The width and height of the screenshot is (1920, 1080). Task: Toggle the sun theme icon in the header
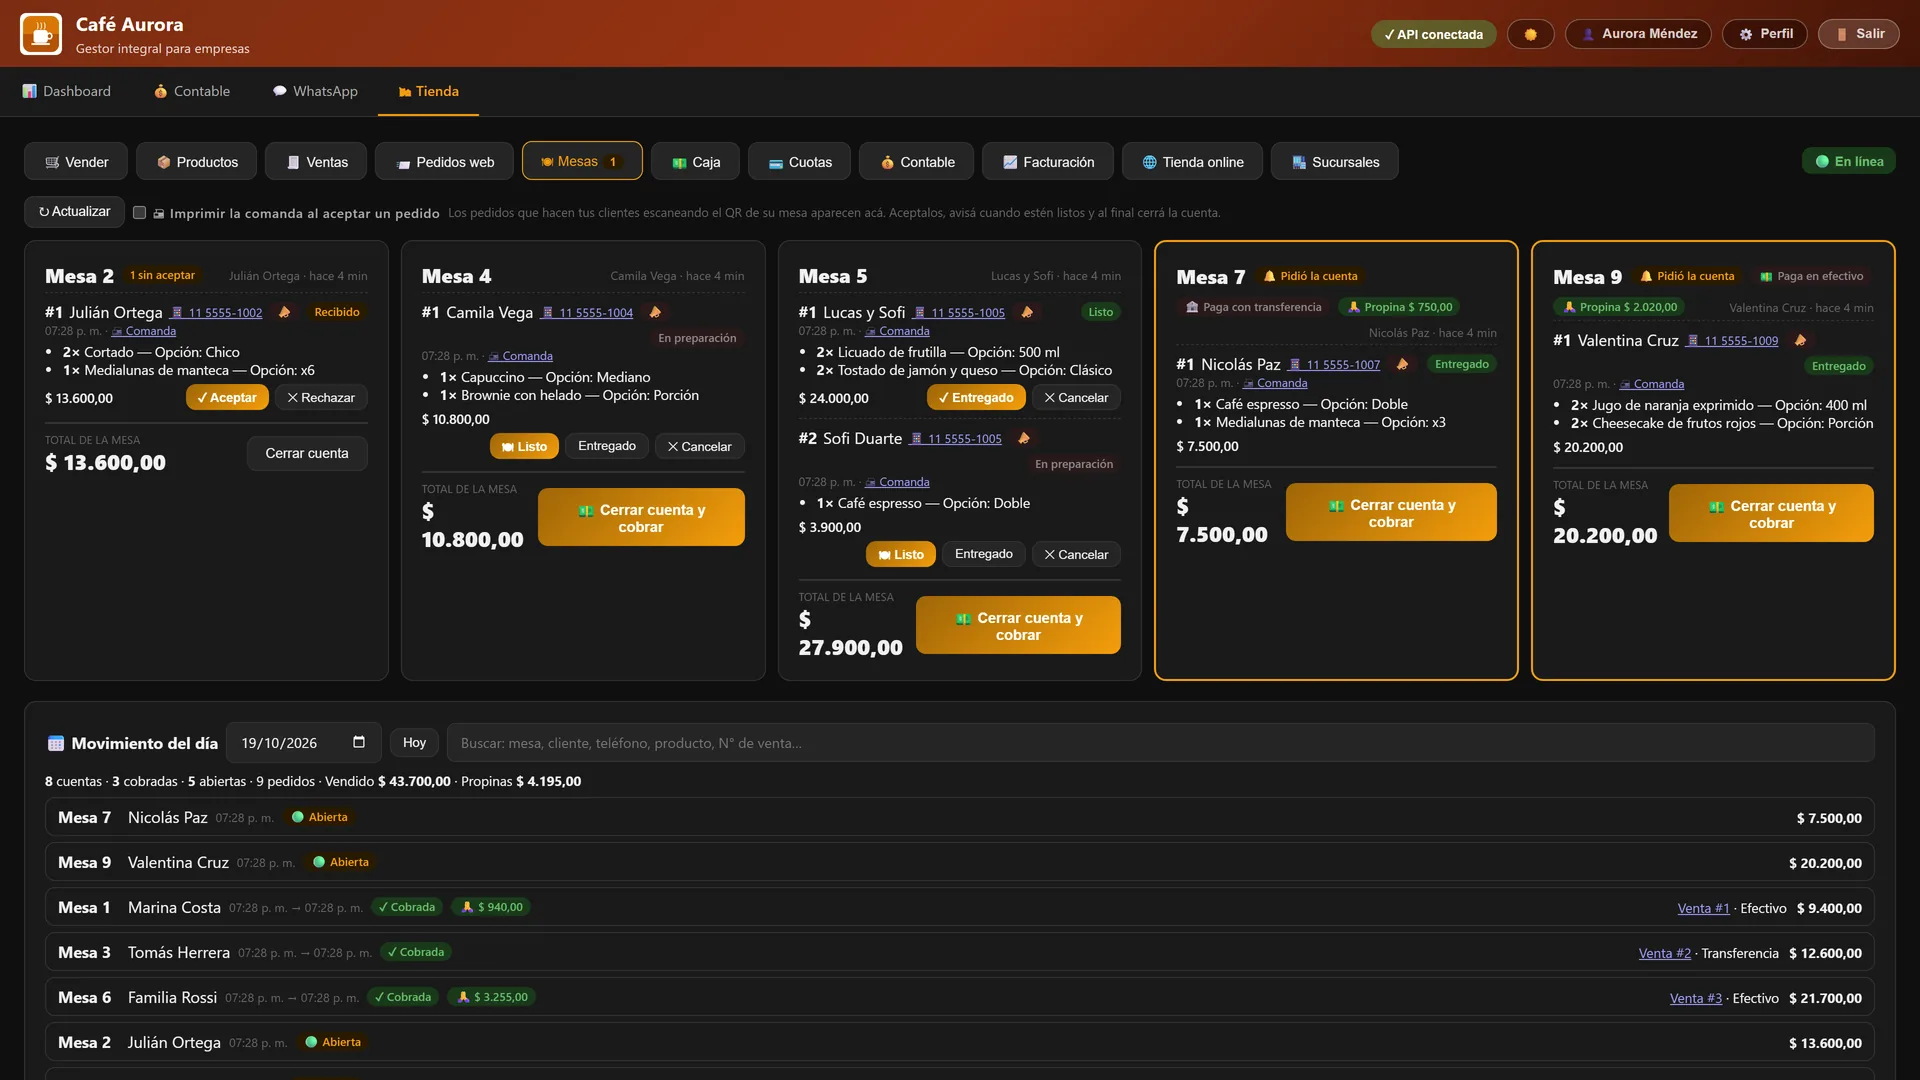(1530, 34)
